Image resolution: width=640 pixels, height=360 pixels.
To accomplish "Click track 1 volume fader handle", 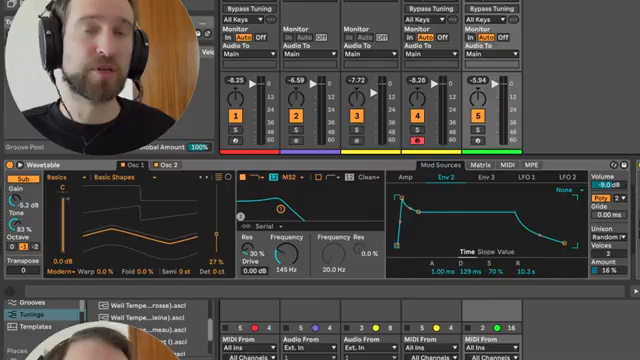I will [252, 84].
